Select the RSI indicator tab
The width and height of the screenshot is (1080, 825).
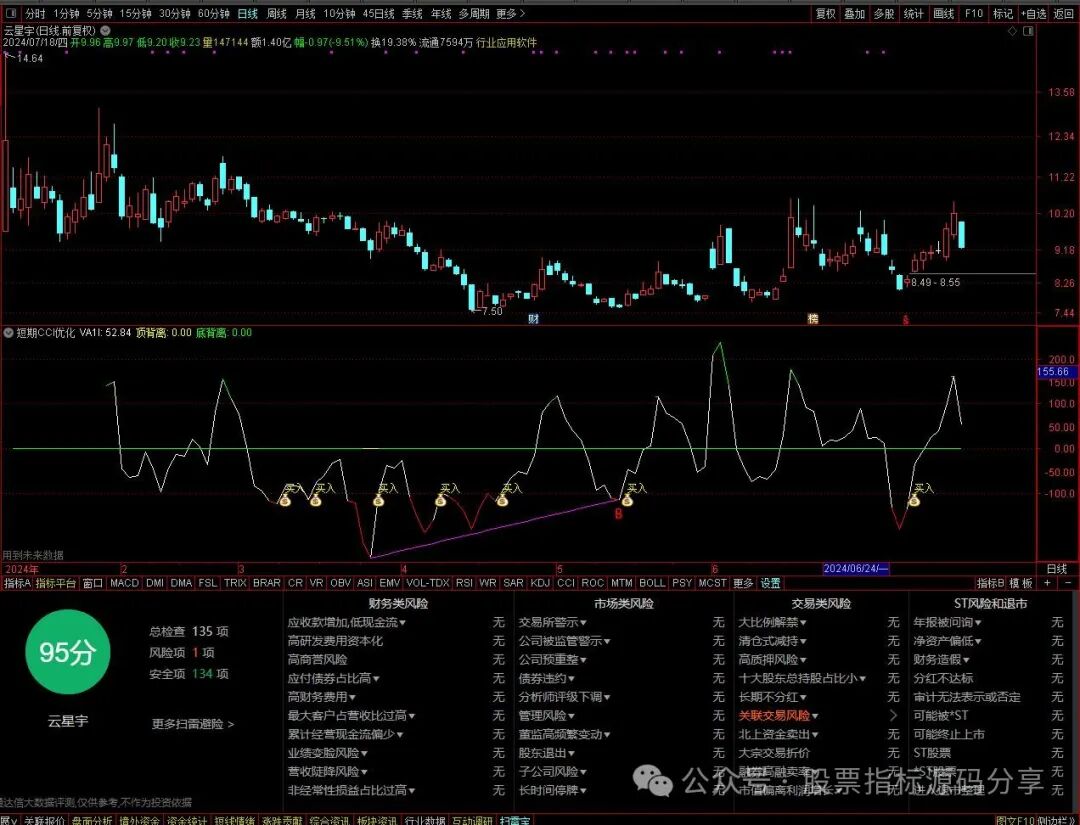tap(464, 583)
